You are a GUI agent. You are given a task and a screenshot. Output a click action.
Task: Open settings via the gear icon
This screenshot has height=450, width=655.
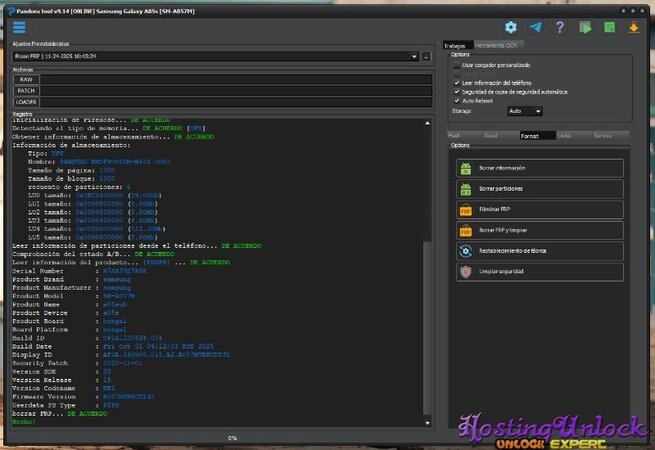tap(511, 28)
